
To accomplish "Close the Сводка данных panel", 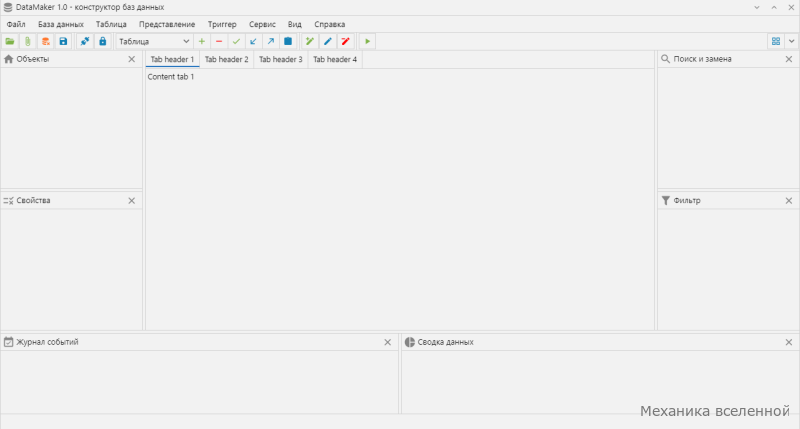I will coord(789,342).
